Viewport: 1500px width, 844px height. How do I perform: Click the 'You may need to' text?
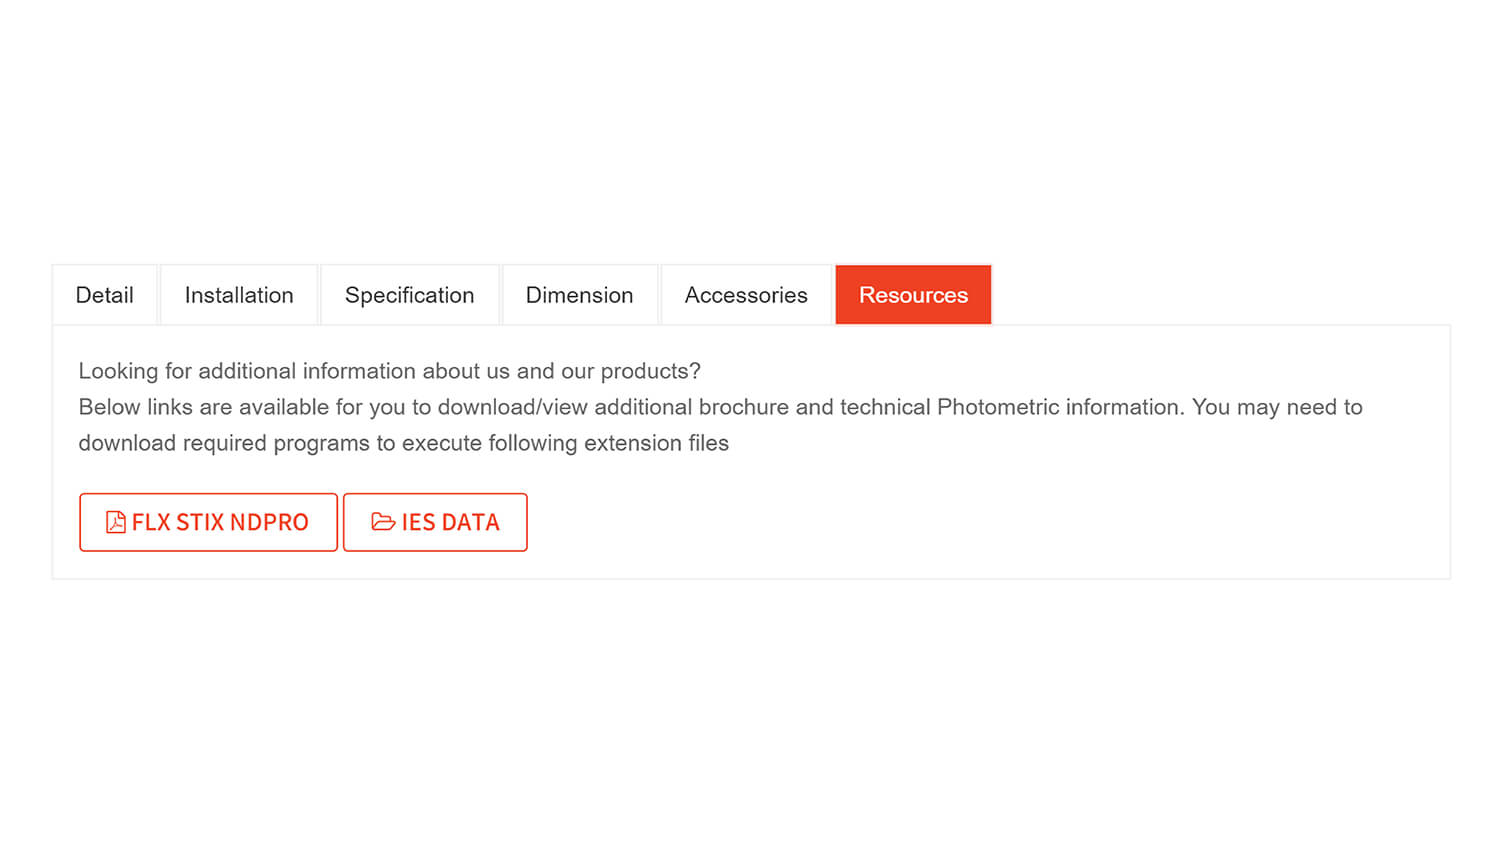(x=1277, y=407)
